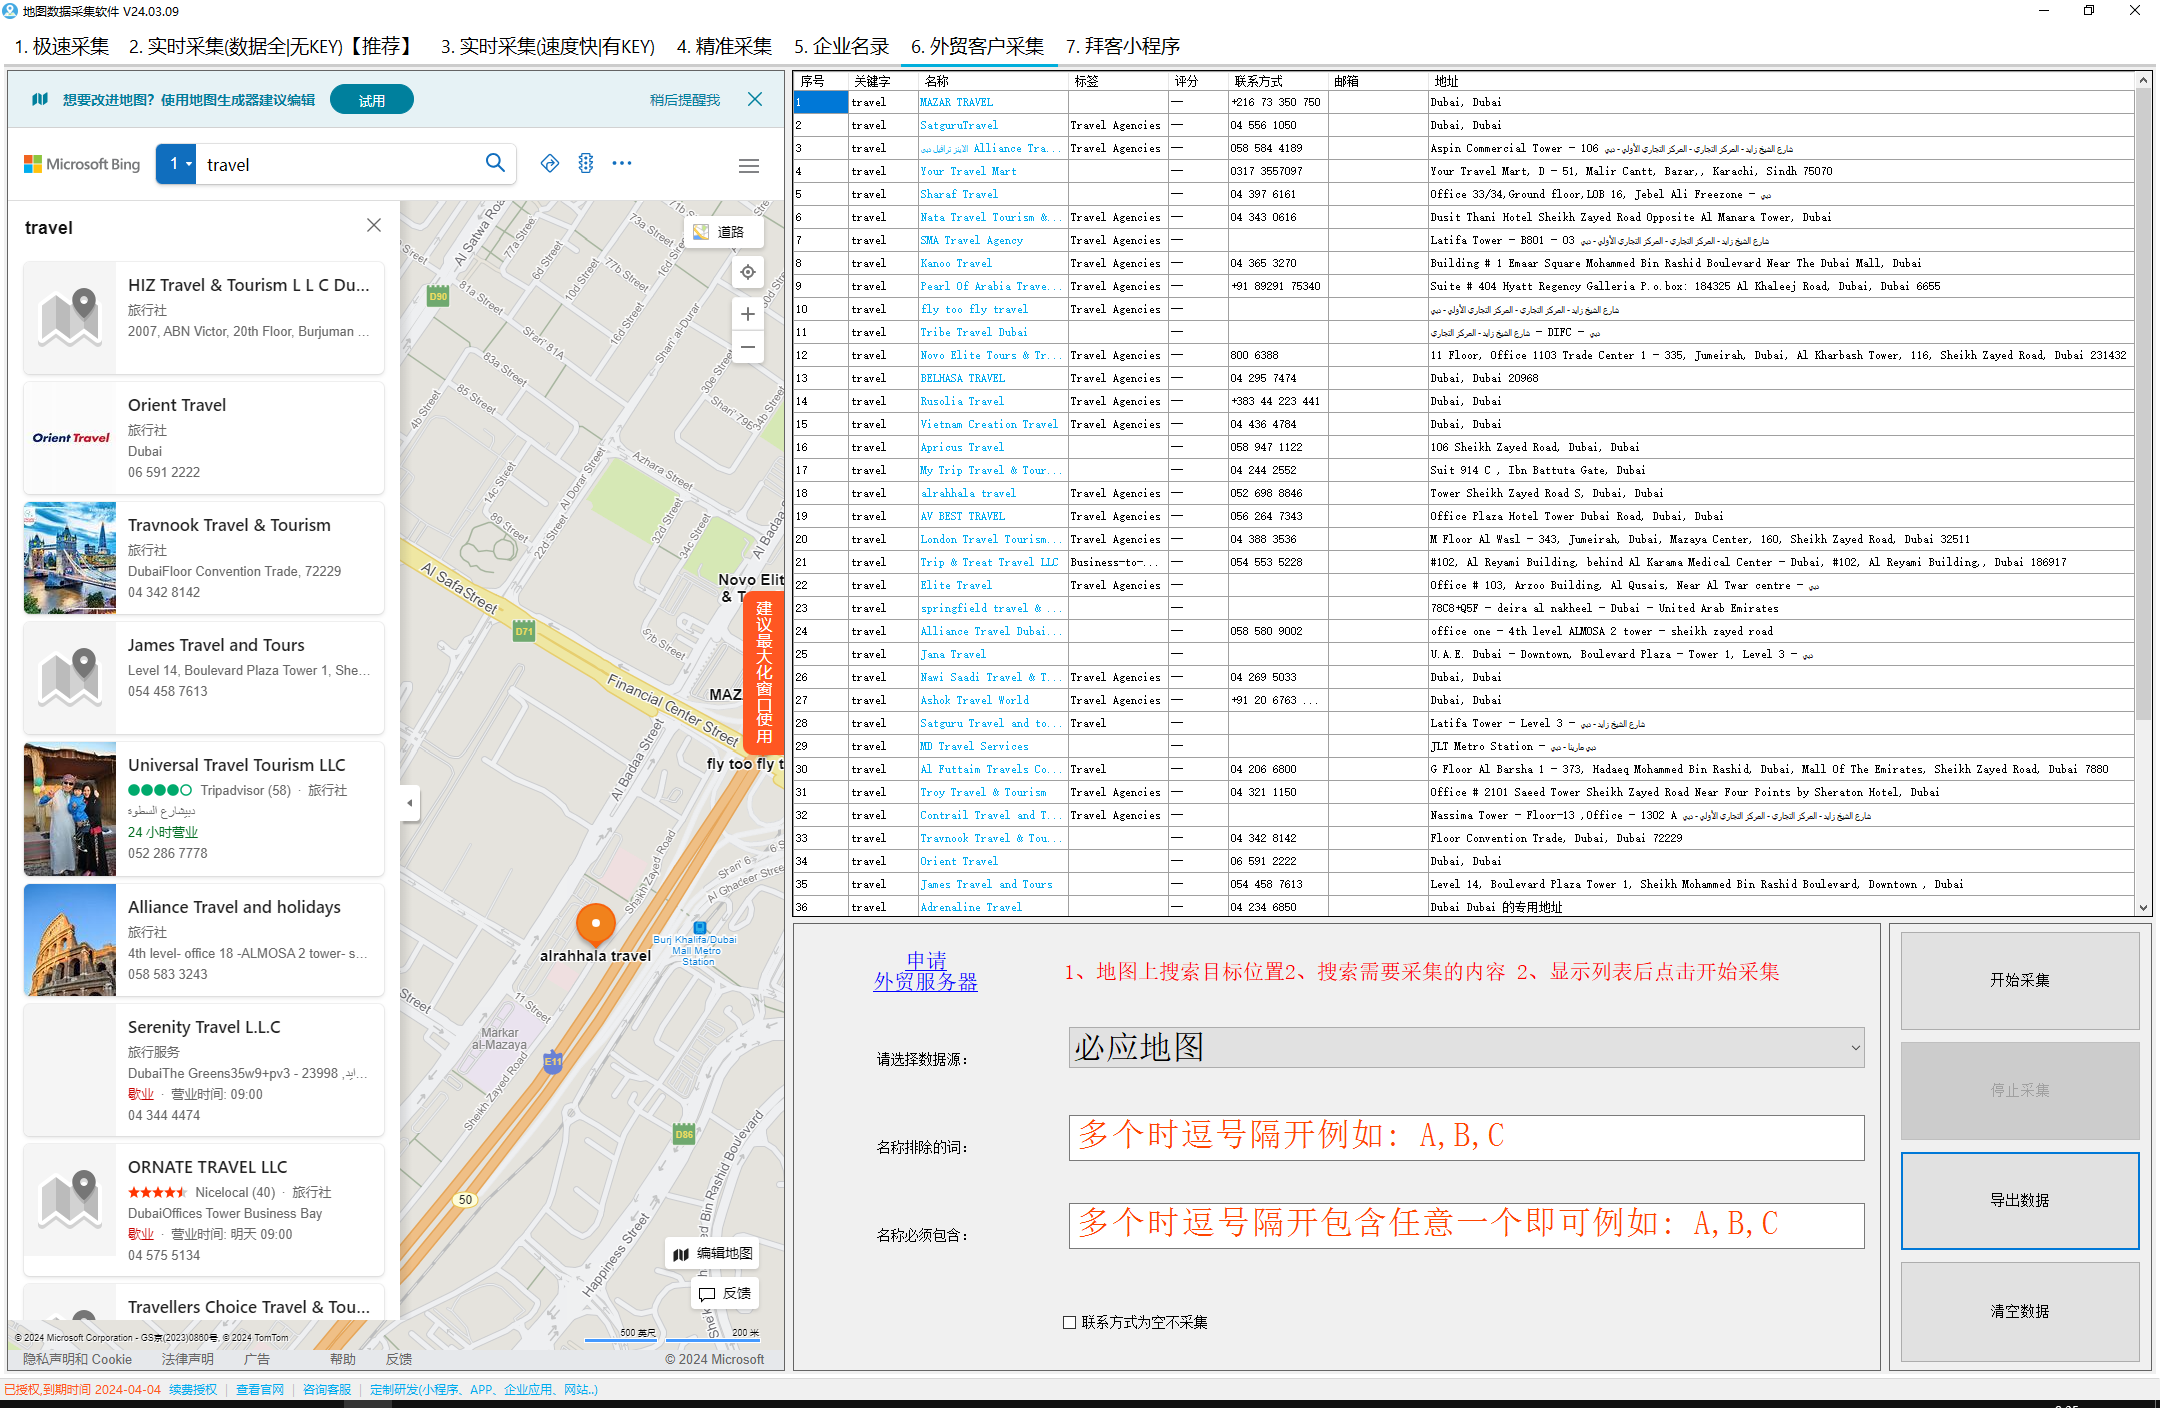Click the directions icon beside the Bing search box
Viewport: 2160px width, 1408px height.
(550, 163)
